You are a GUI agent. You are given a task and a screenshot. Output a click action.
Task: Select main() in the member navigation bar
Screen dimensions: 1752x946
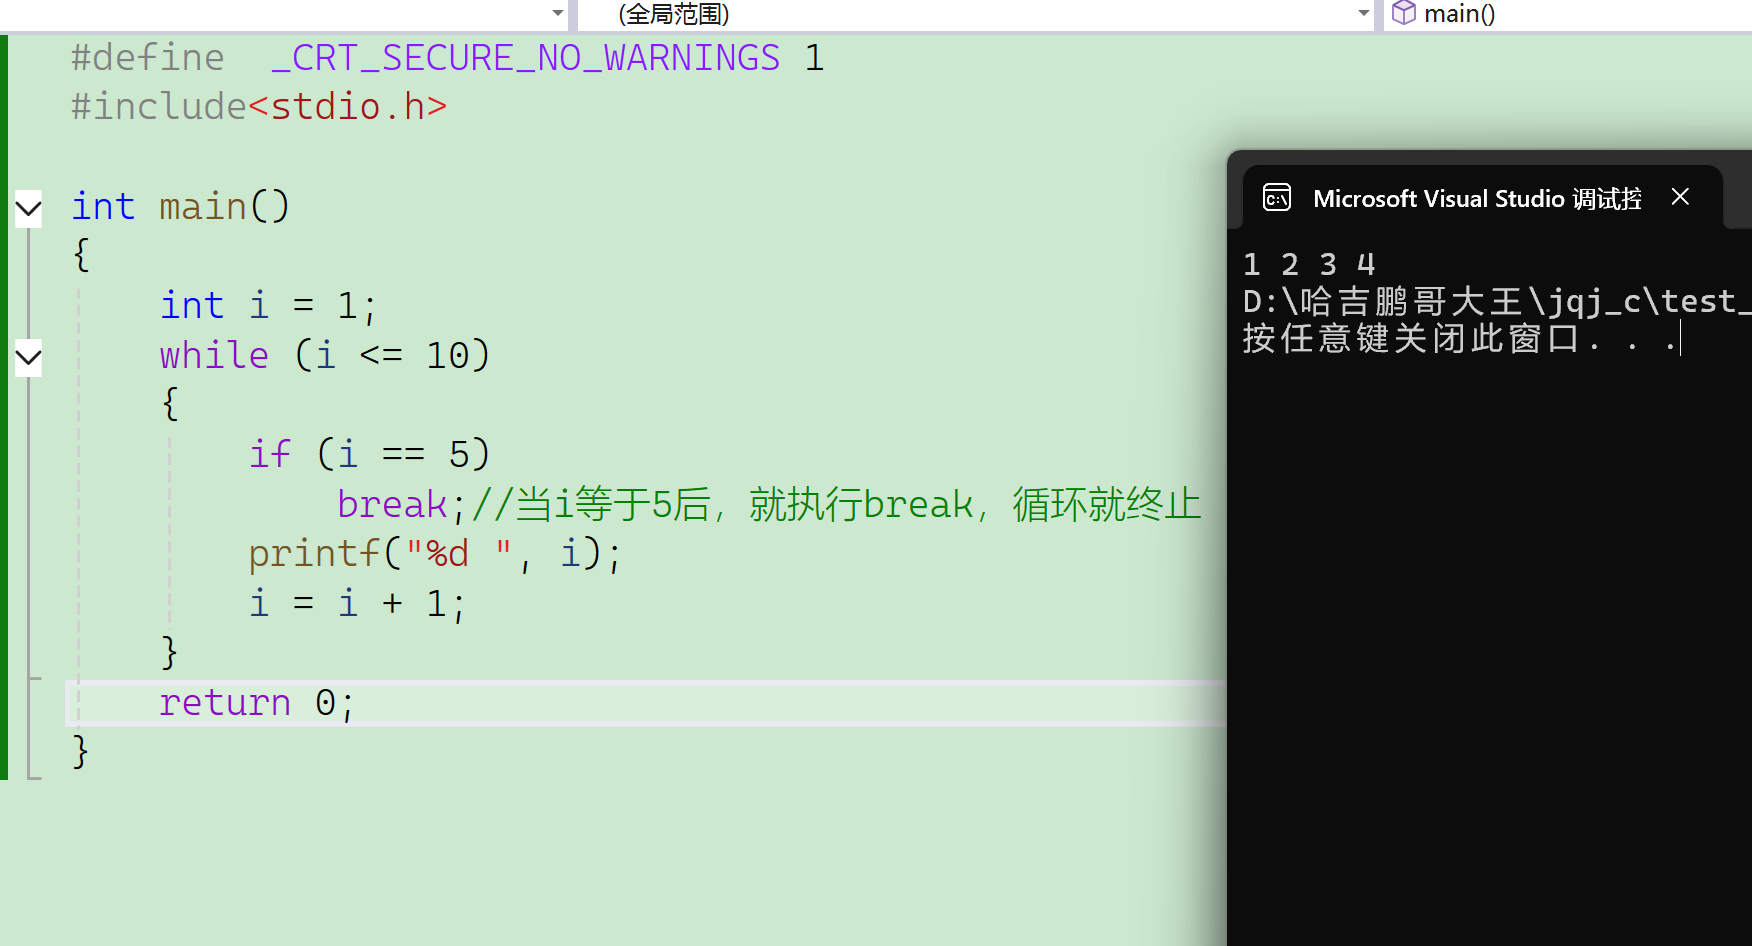(1459, 14)
